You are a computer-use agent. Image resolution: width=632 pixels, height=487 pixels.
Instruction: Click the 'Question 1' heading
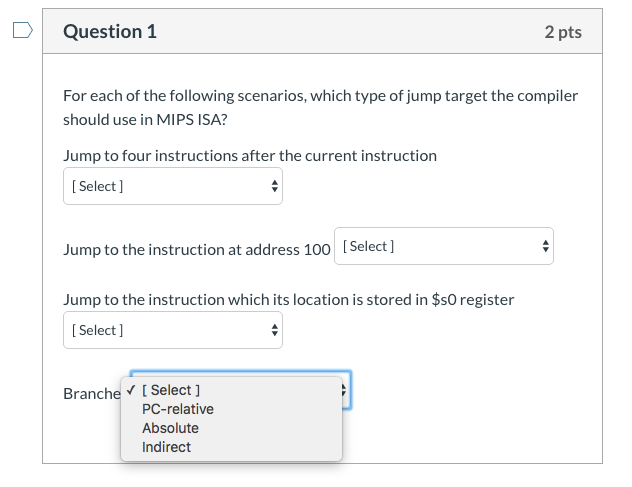click(110, 32)
